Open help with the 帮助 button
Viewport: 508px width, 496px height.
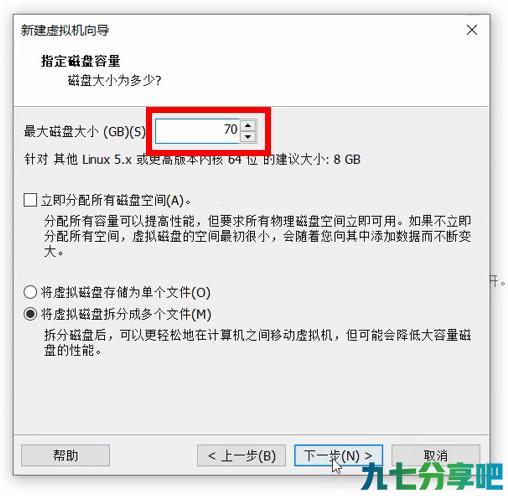pyautogui.click(x=65, y=455)
